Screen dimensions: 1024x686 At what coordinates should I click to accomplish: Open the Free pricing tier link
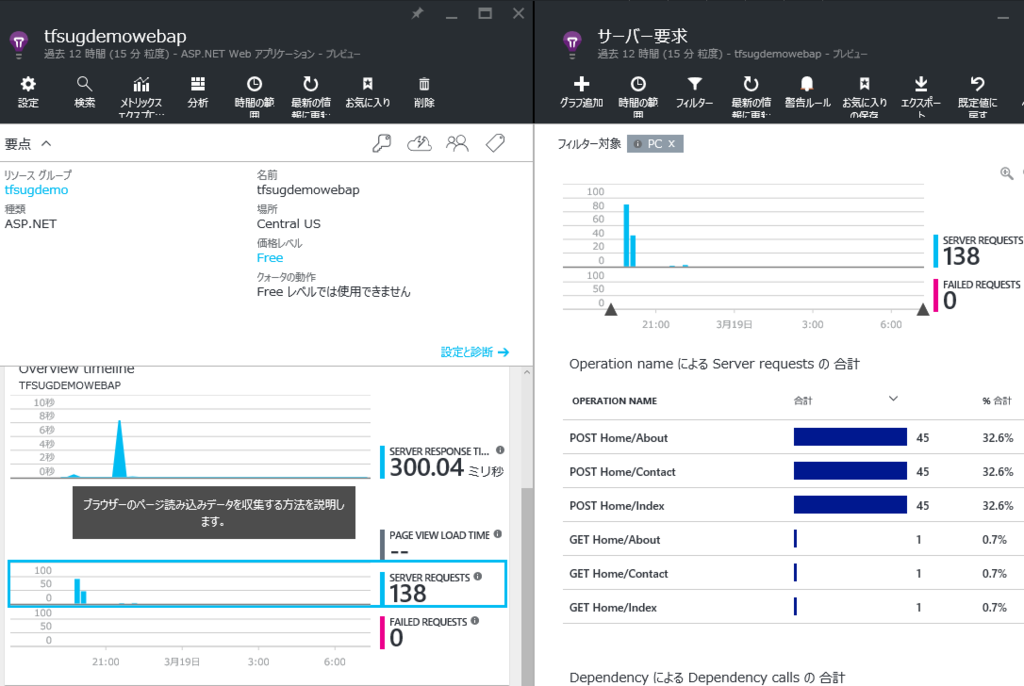pos(270,257)
